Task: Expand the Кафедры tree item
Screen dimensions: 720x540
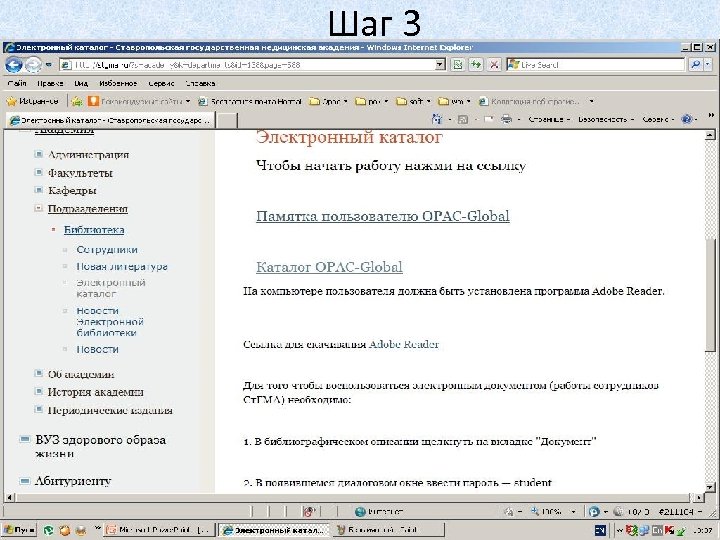Action: click(39, 190)
